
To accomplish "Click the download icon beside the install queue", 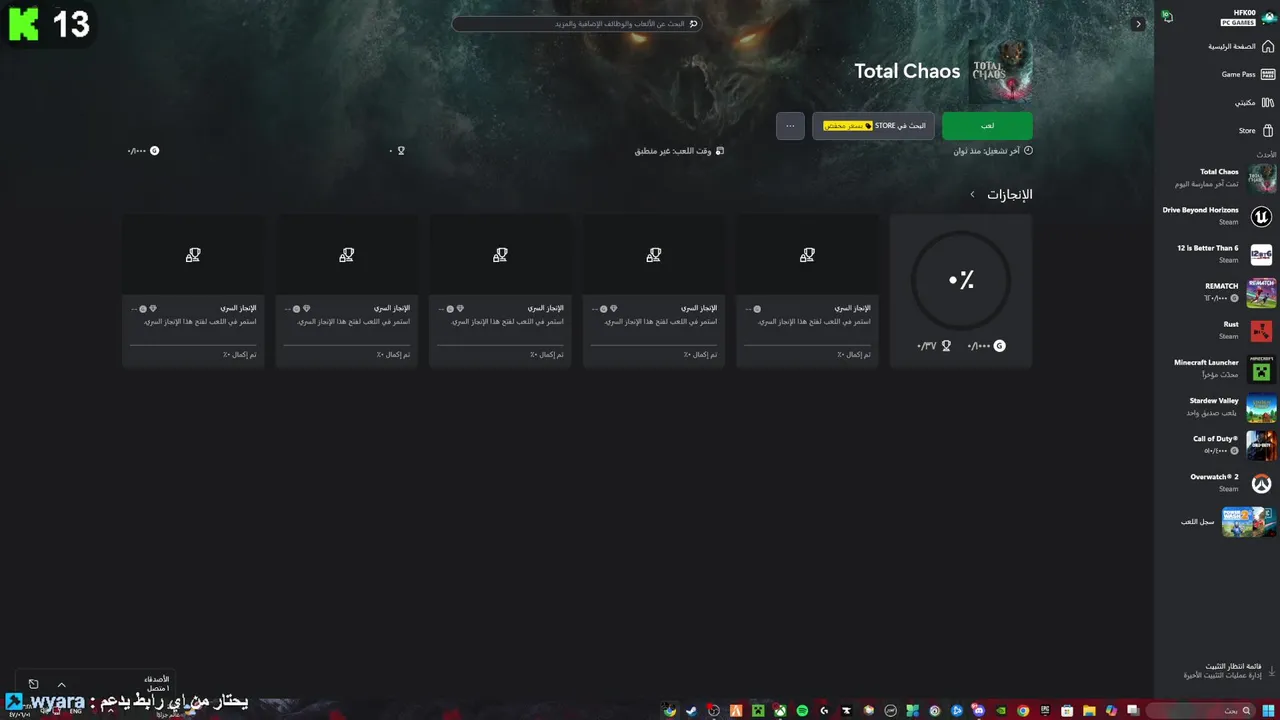I will tap(1271, 670).
